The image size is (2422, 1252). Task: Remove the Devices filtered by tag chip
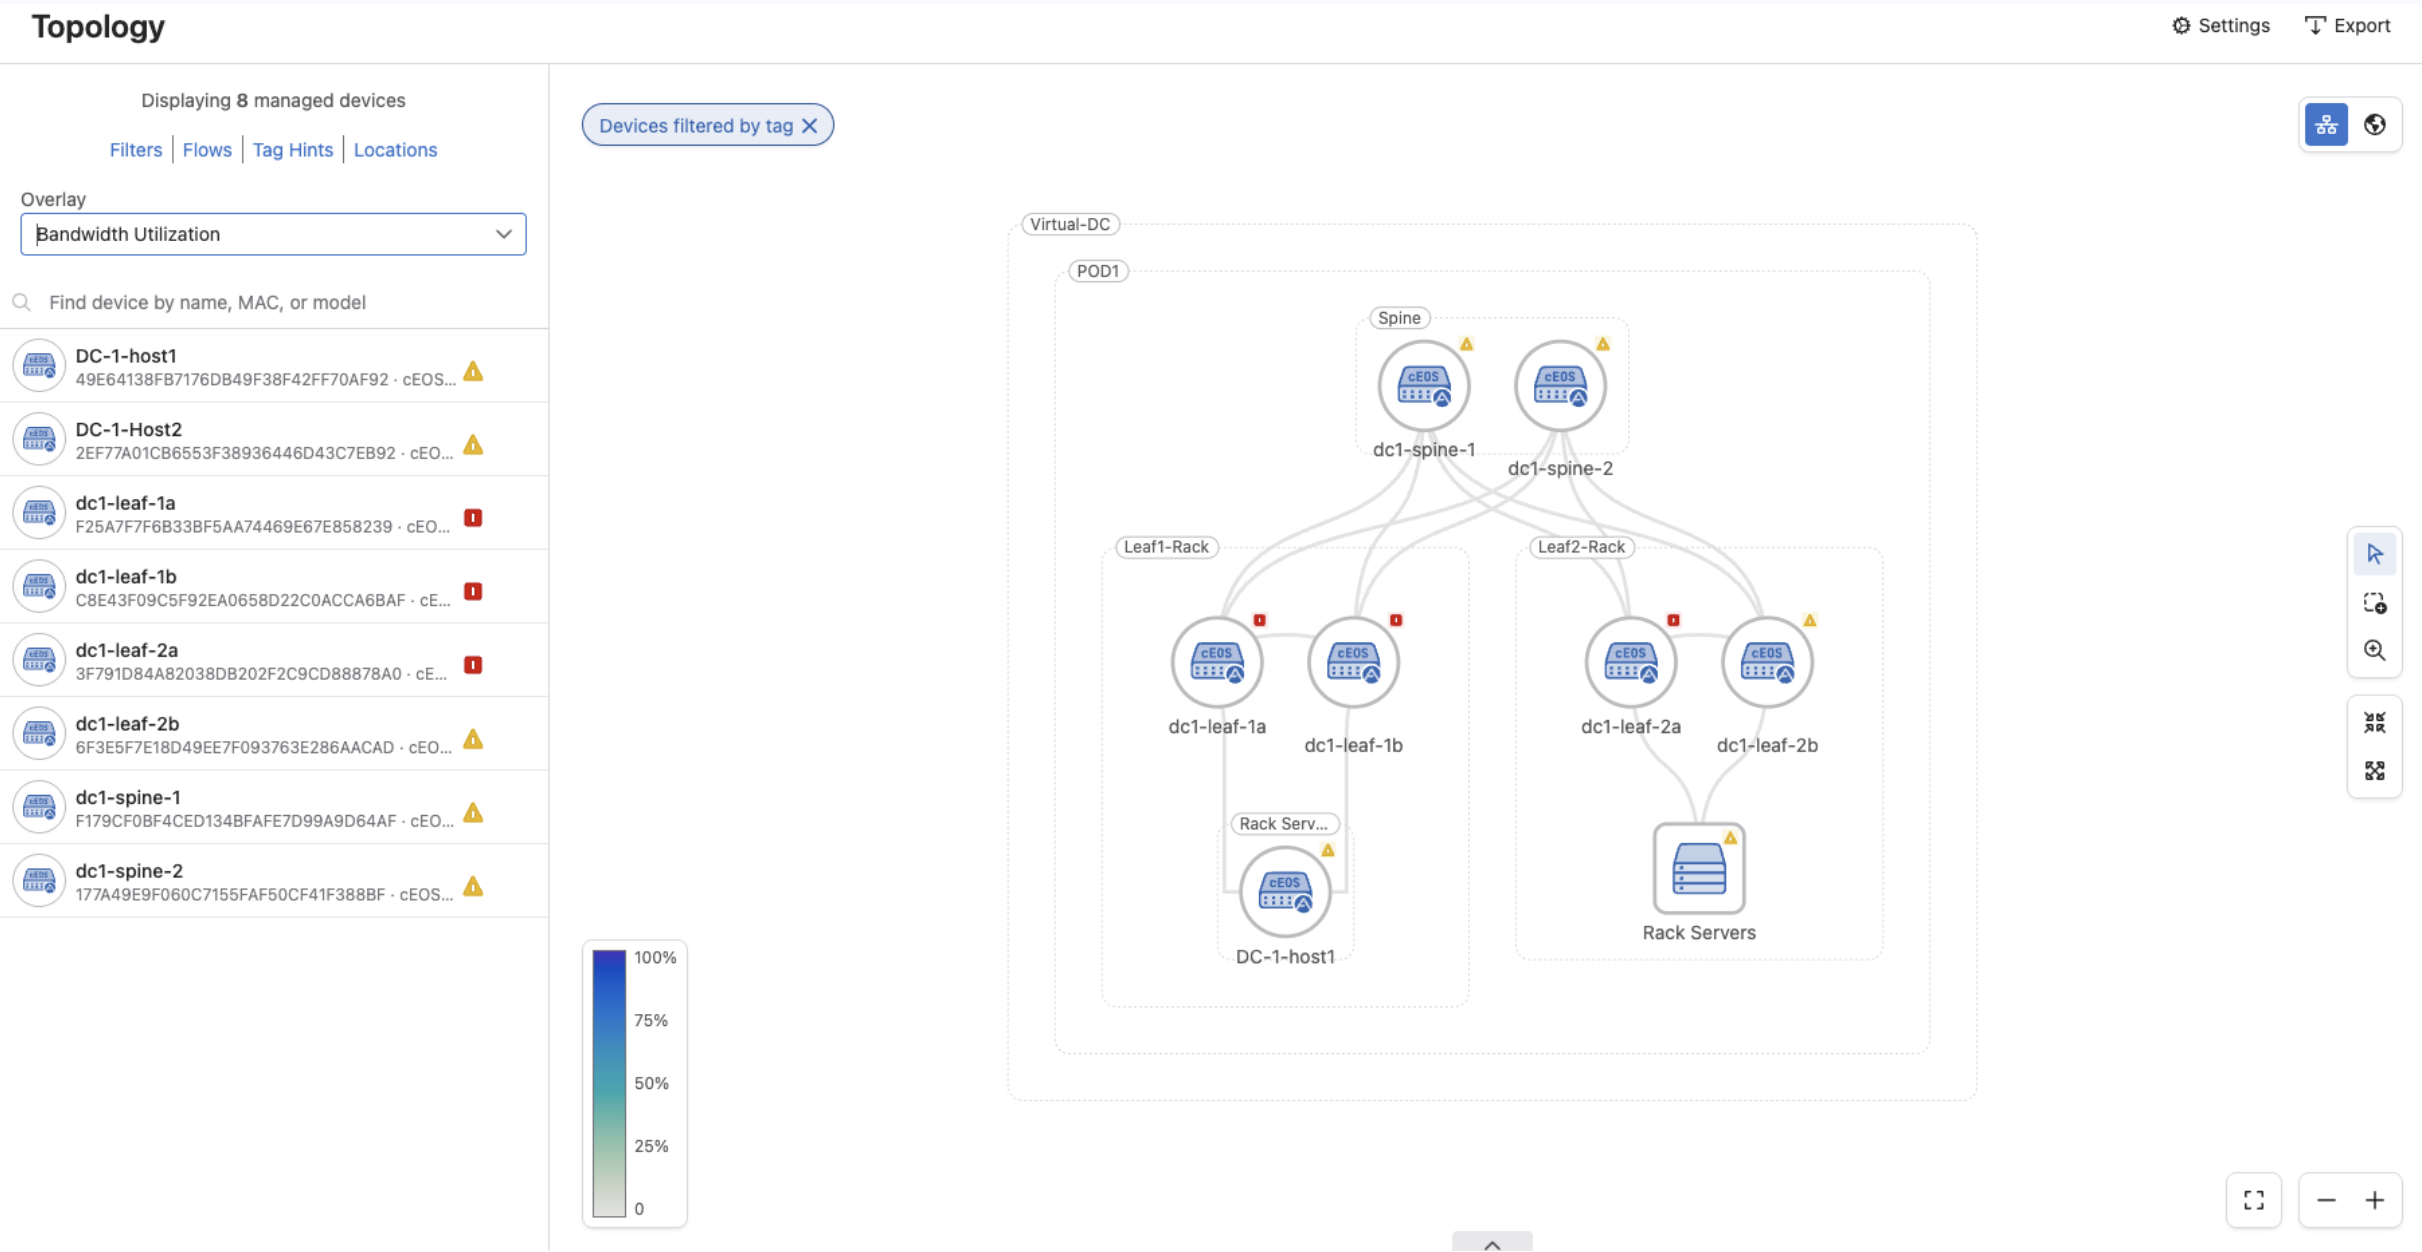pos(810,126)
